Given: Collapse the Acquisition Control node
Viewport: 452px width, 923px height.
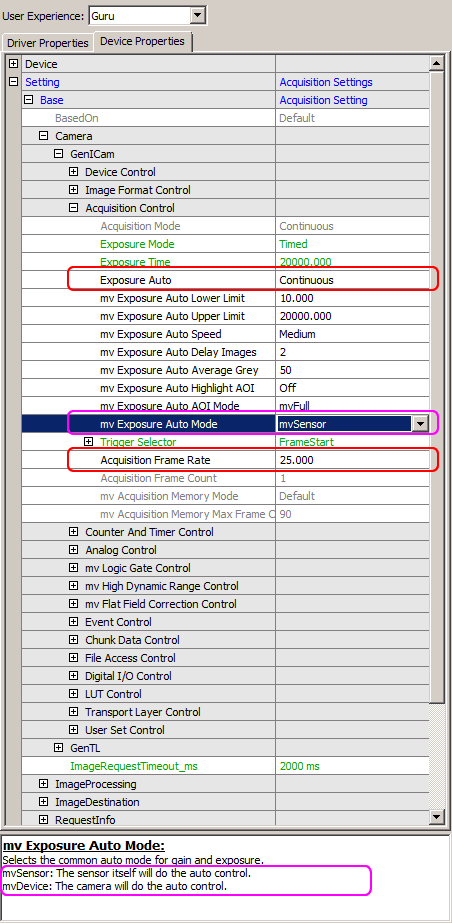Looking at the screenshot, I should [74, 208].
